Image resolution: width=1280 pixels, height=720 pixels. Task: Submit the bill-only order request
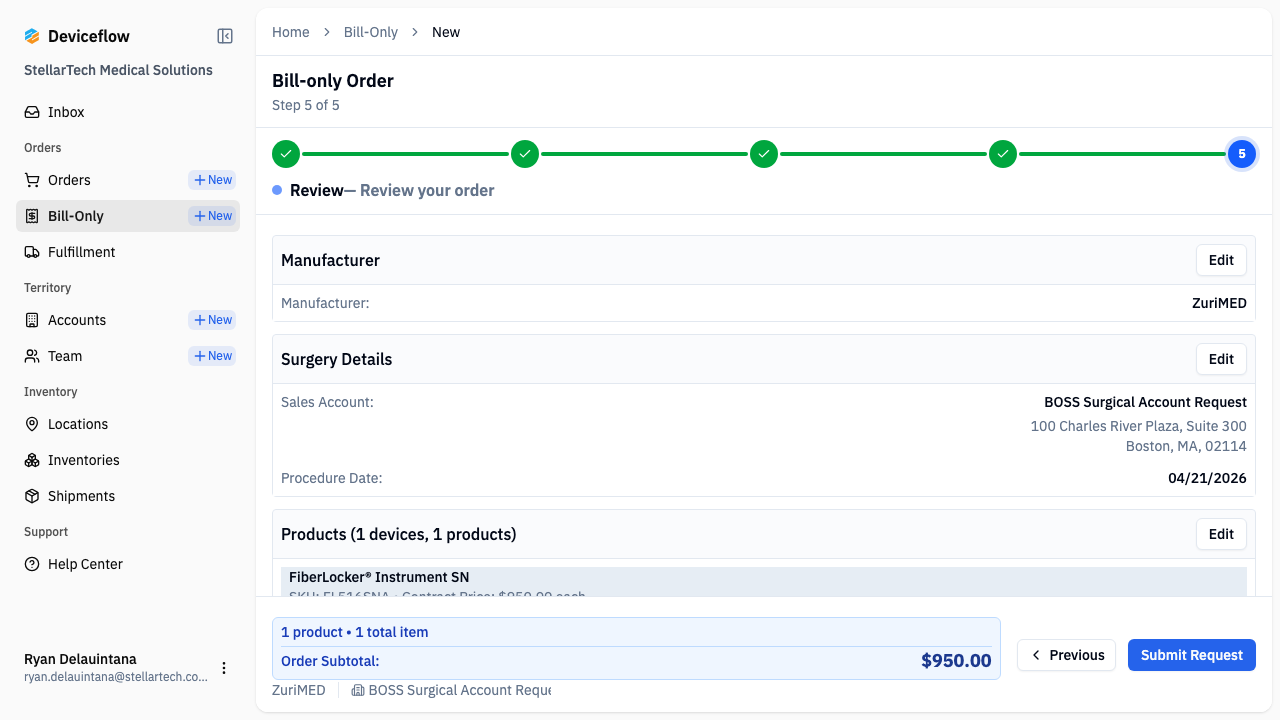(1191, 655)
